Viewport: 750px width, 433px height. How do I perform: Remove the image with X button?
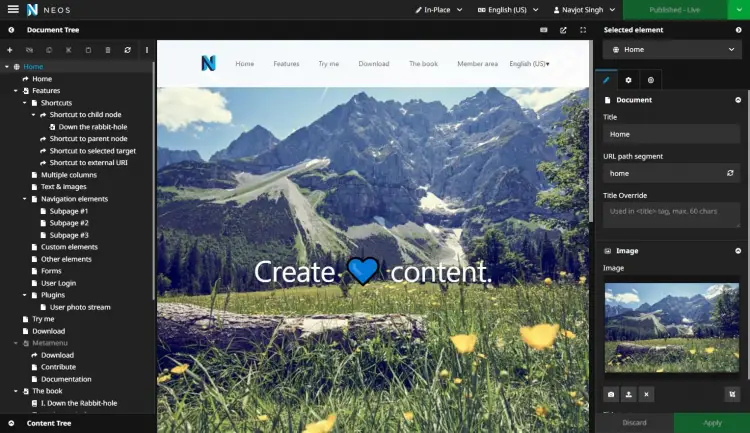pyautogui.click(x=646, y=394)
